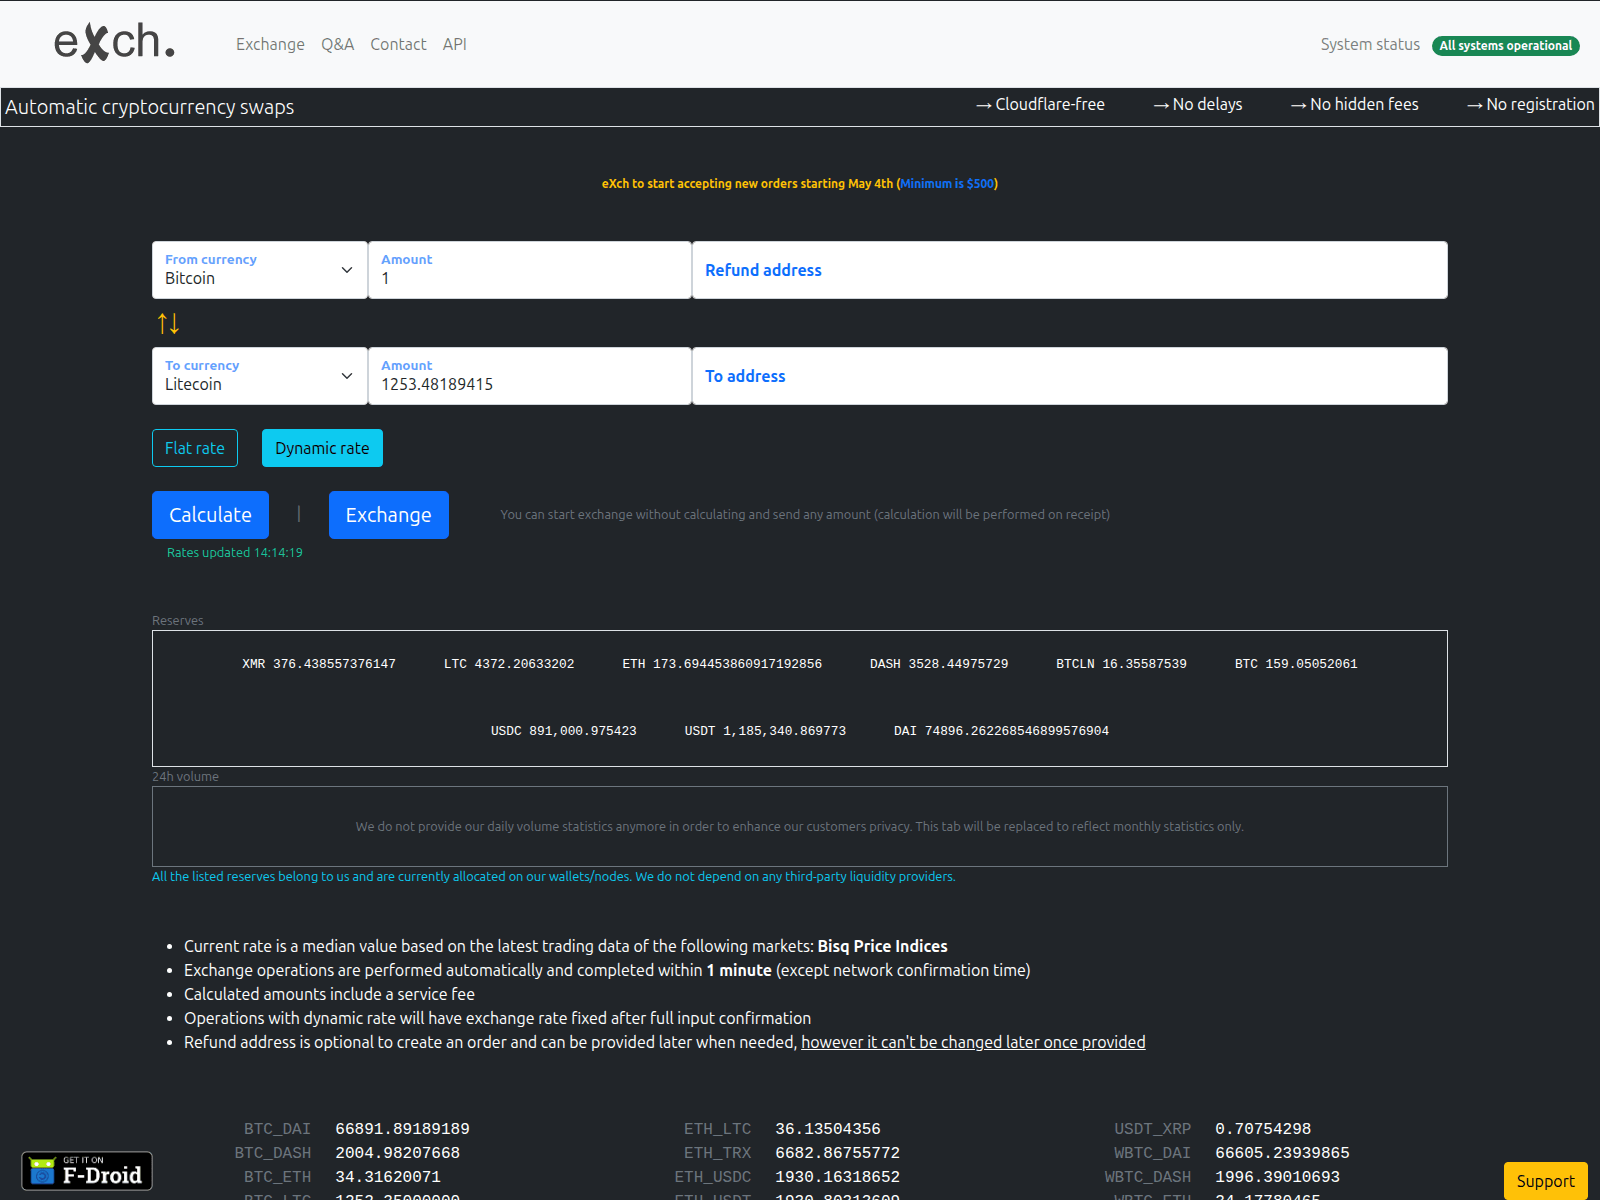Click the 24h volume label
The height and width of the screenshot is (1200, 1600).
[x=185, y=776]
